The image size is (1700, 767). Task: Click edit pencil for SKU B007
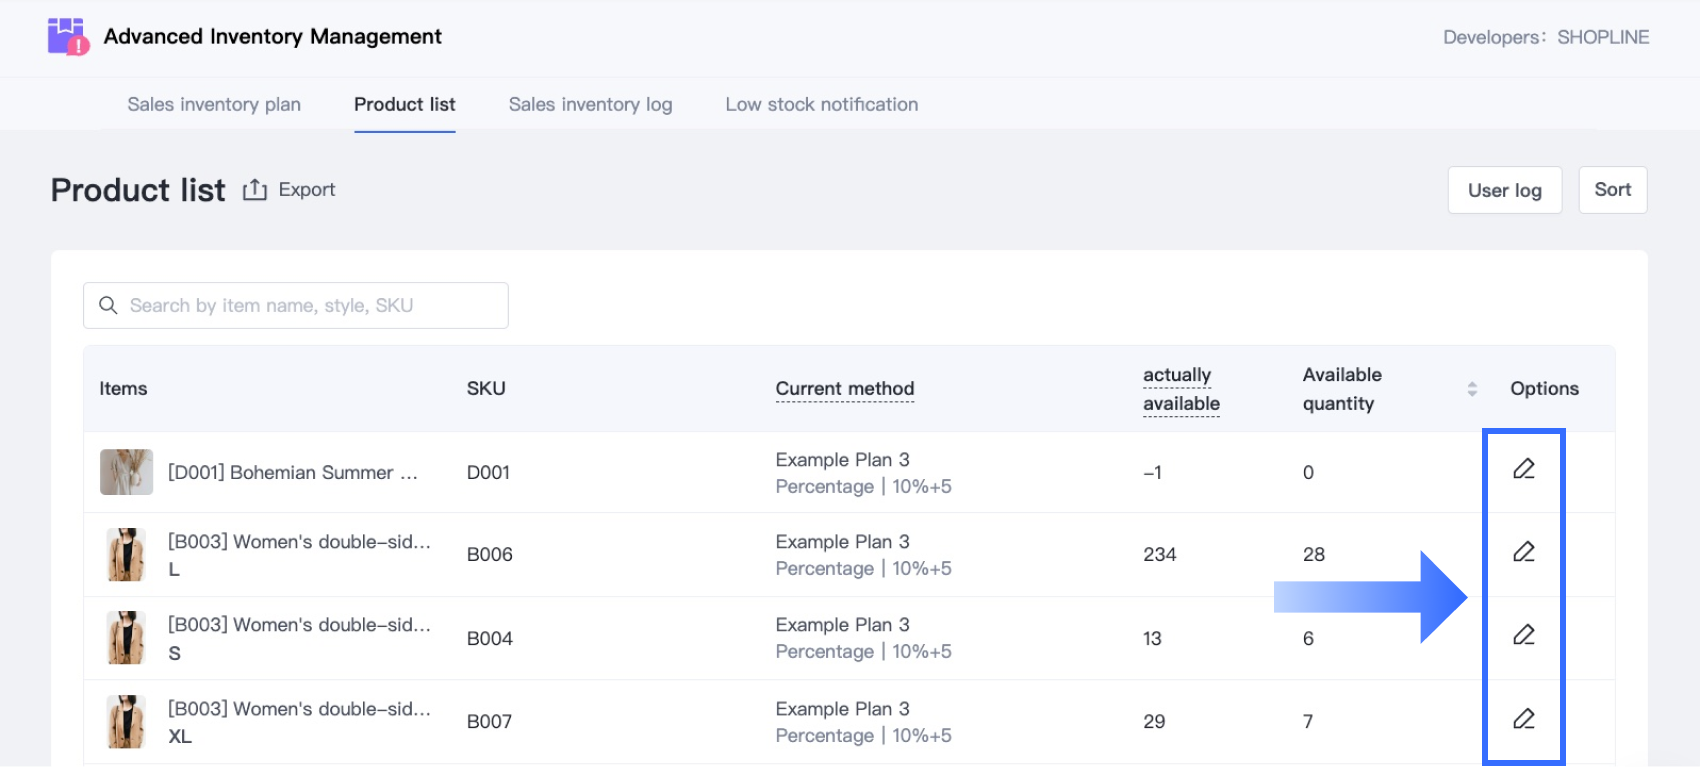click(1523, 719)
